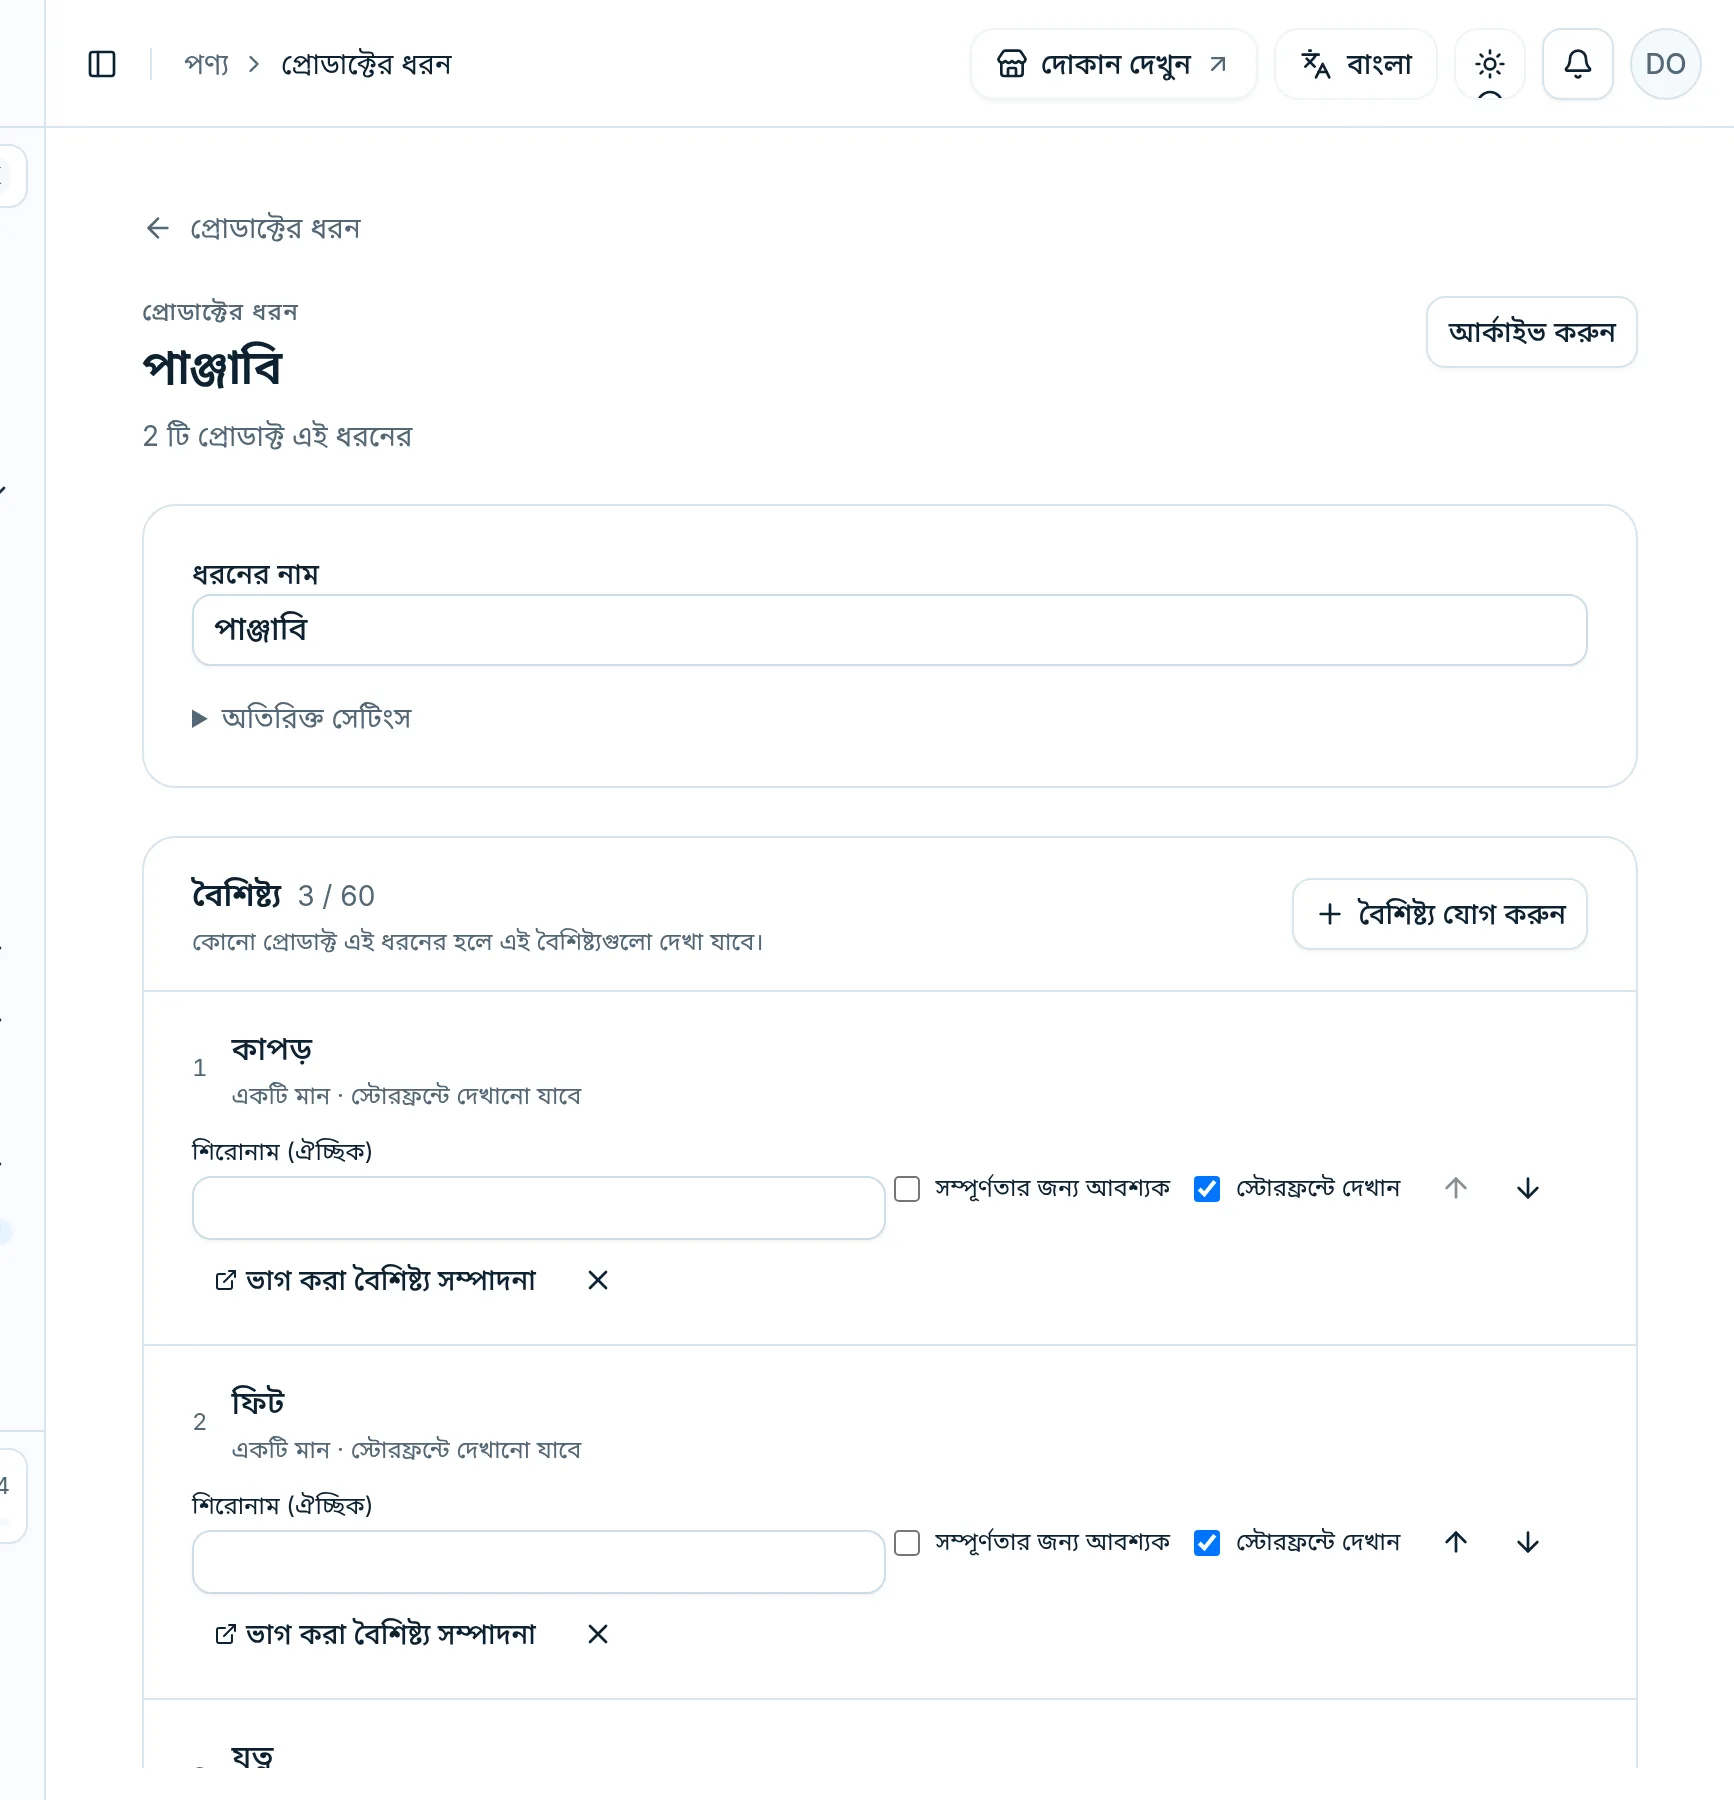Focus the ধরনের নাম text field
Image resolution: width=1734 pixels, height=1800 pixels.
click(x=890, y=630)
